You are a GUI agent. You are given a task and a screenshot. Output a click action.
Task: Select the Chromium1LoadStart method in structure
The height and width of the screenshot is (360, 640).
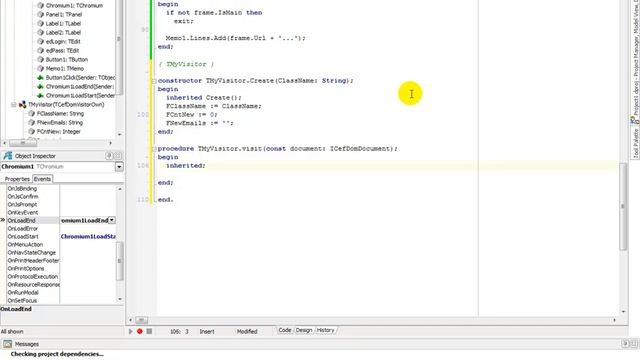pyautogui.click(x=80, y=96)
